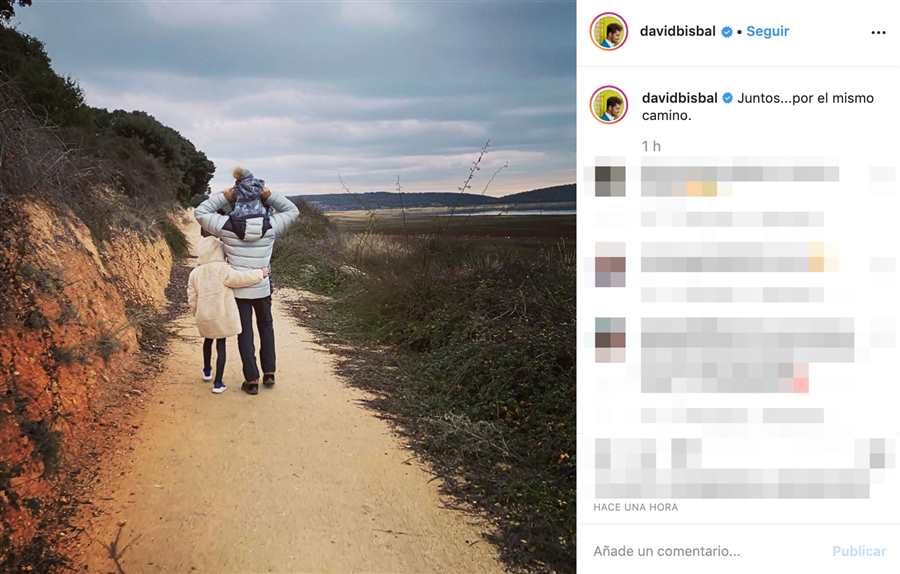
Task: Click the first blurred commenter avatar
Action: tap(610, 181)
